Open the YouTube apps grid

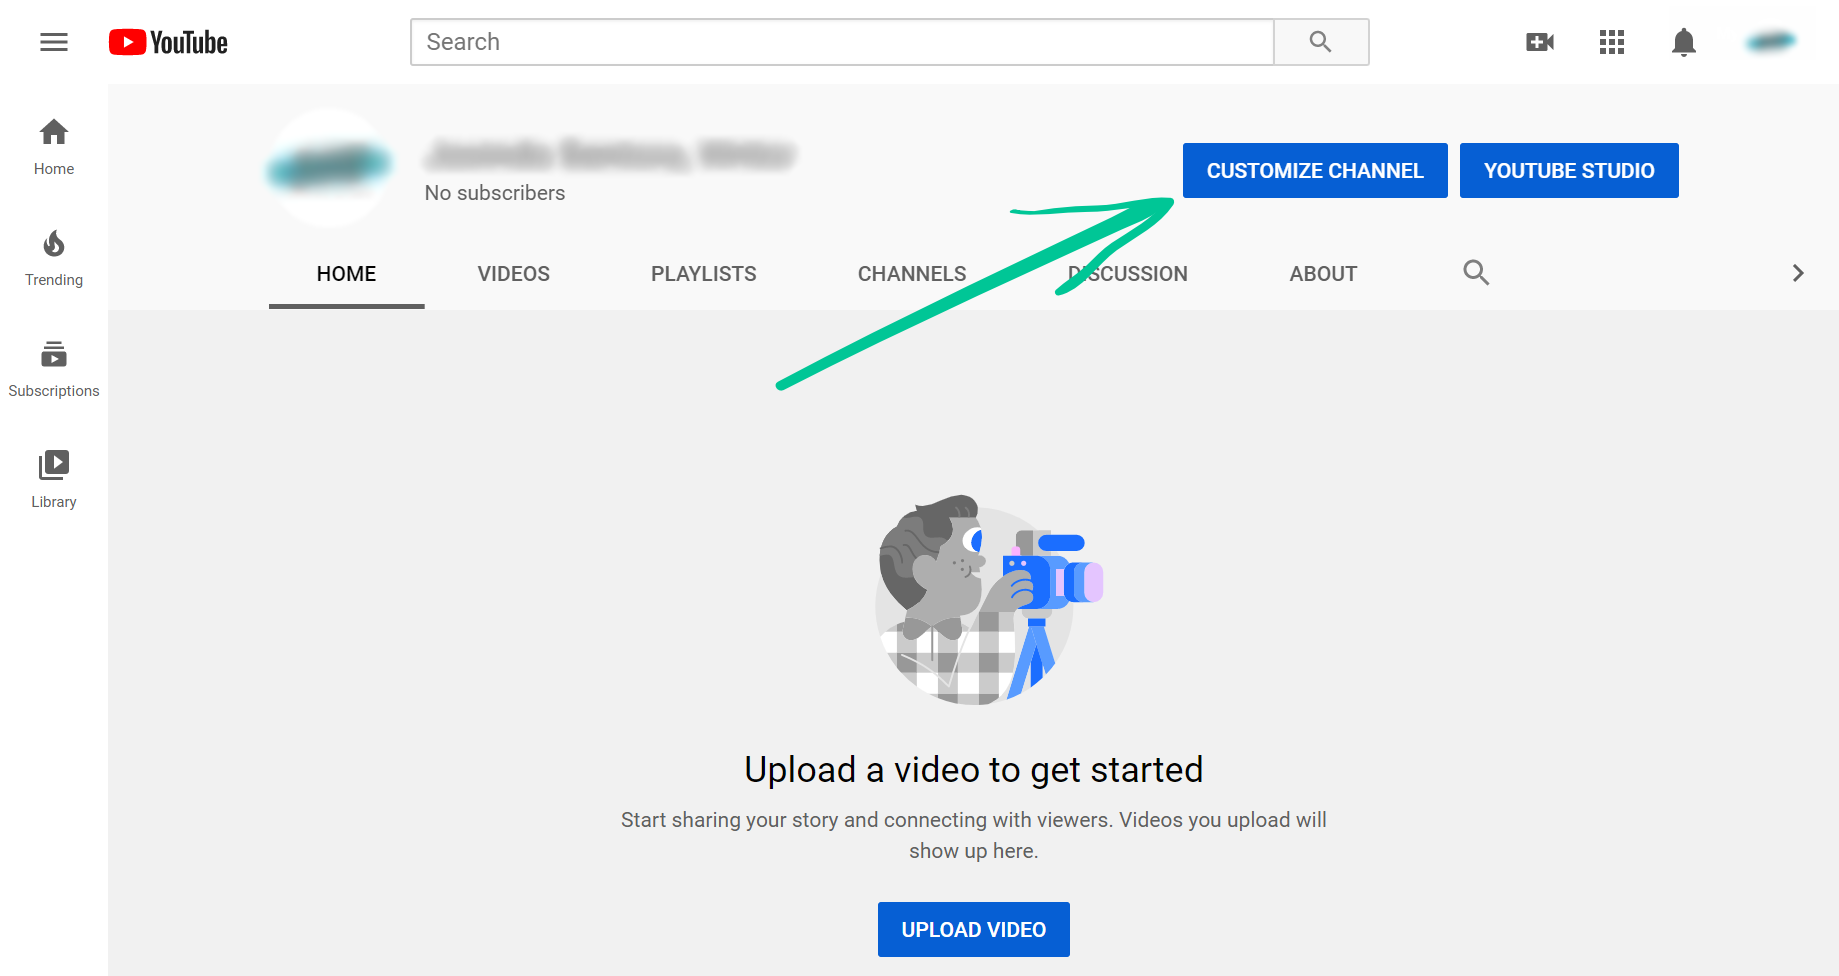coord(1612,42)
